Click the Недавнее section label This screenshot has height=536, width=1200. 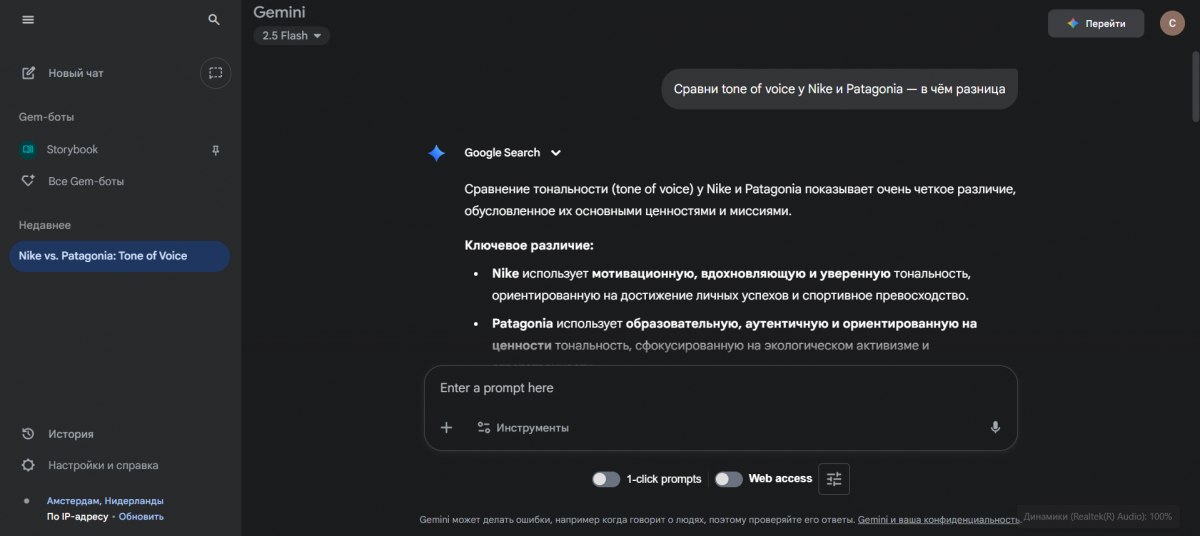(x=45, y=225)
